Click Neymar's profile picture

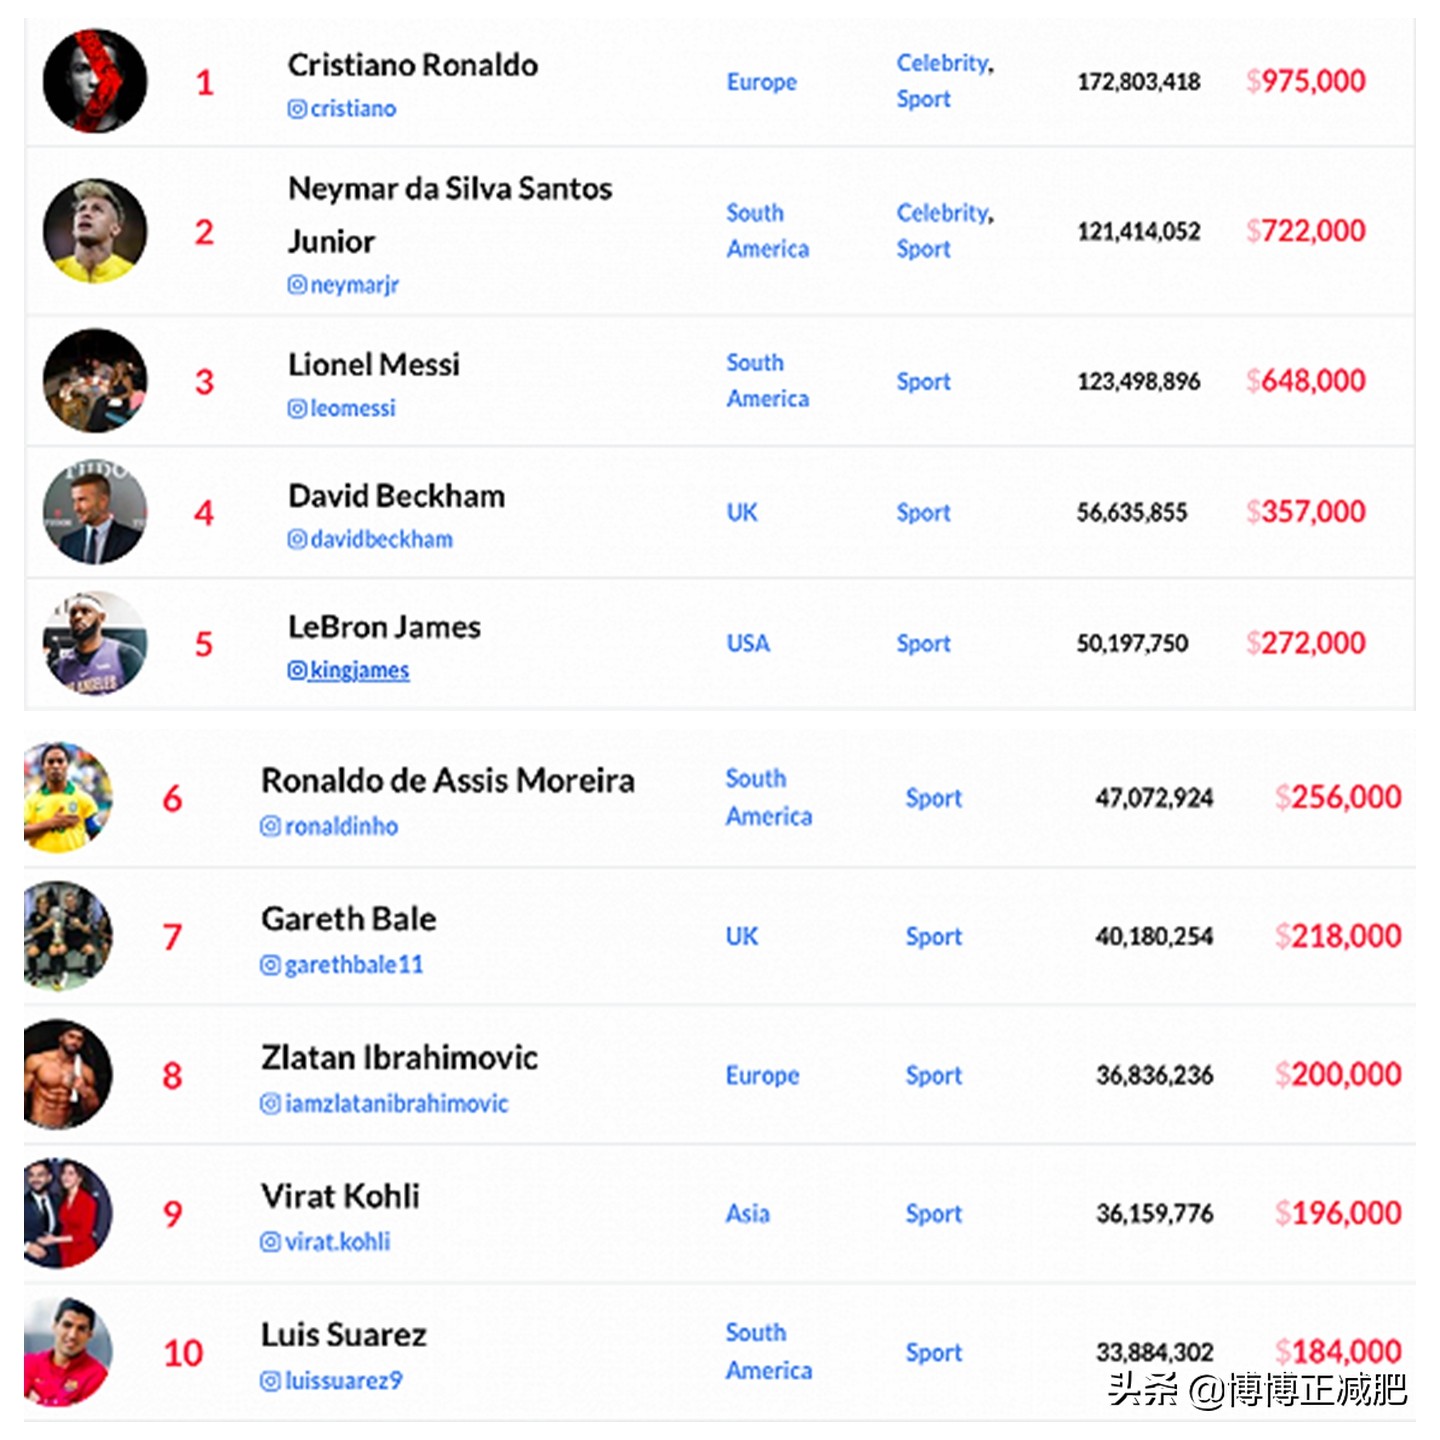[x=95, y=231]
